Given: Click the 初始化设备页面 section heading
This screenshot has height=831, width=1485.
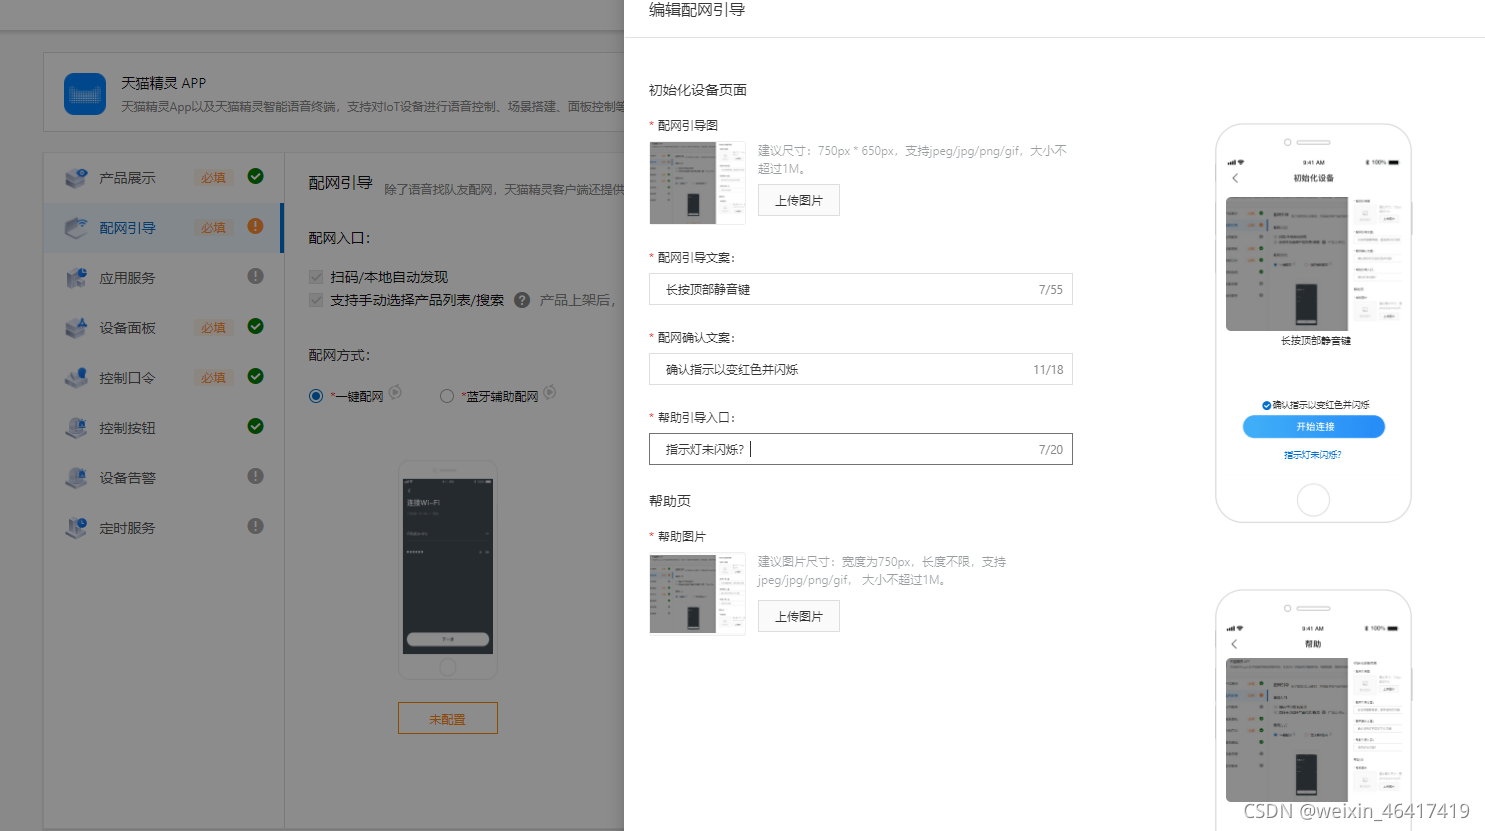Looking at the screenshot, I should coord(698,90).
